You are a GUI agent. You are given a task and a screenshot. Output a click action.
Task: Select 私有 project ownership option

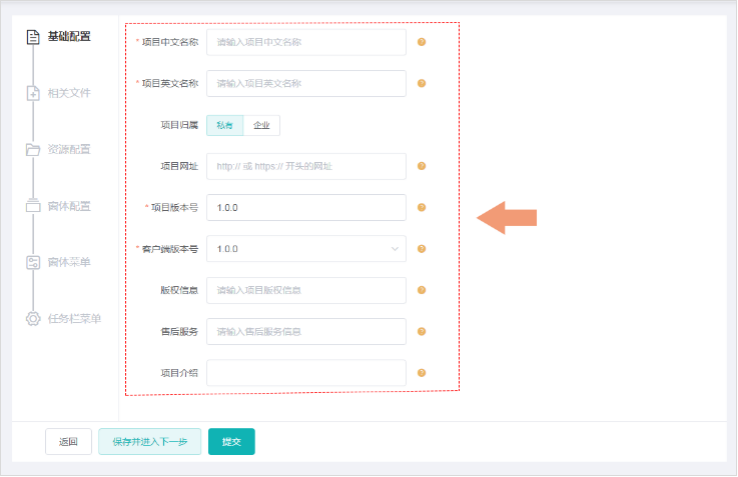coord(224,125)
